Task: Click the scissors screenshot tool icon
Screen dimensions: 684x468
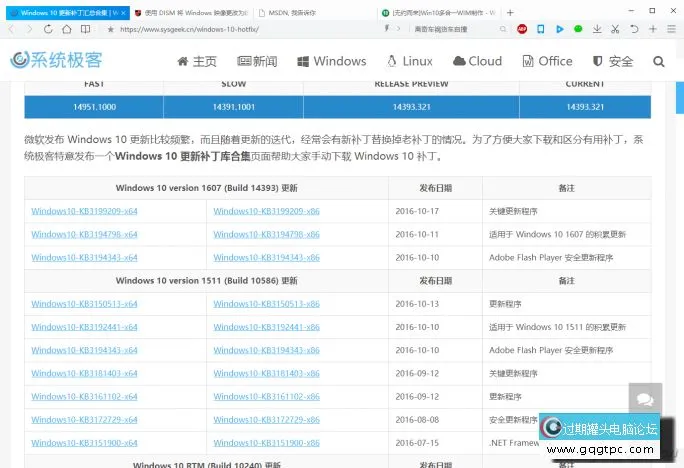Action: (615, 29)
